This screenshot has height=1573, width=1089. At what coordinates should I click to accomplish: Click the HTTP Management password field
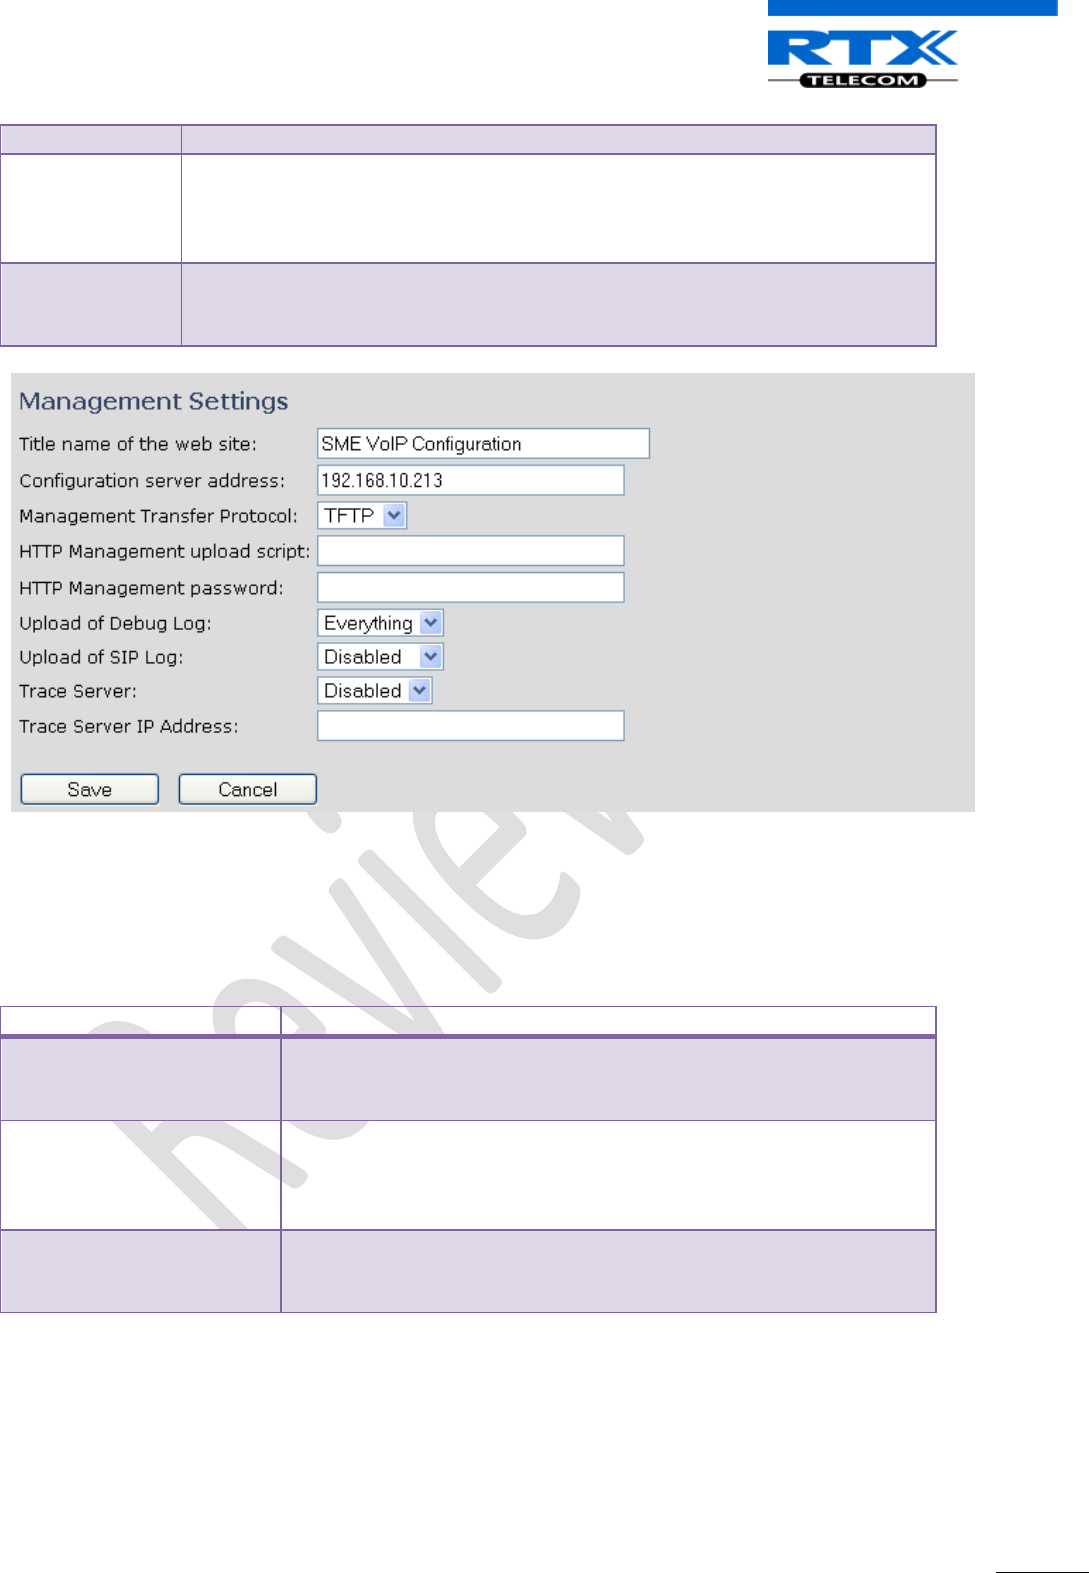pyautogui.click(x=471, y=587)
